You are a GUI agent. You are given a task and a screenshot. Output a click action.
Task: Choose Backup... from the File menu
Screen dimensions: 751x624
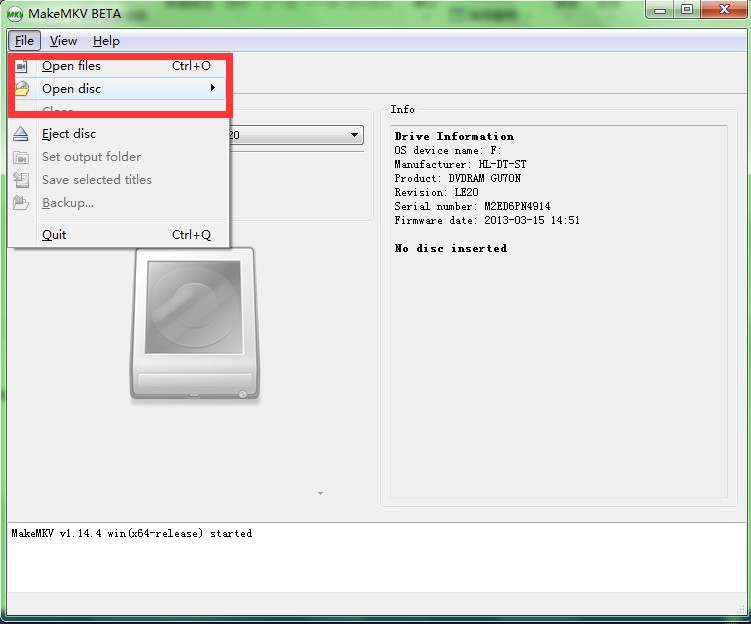120,203
